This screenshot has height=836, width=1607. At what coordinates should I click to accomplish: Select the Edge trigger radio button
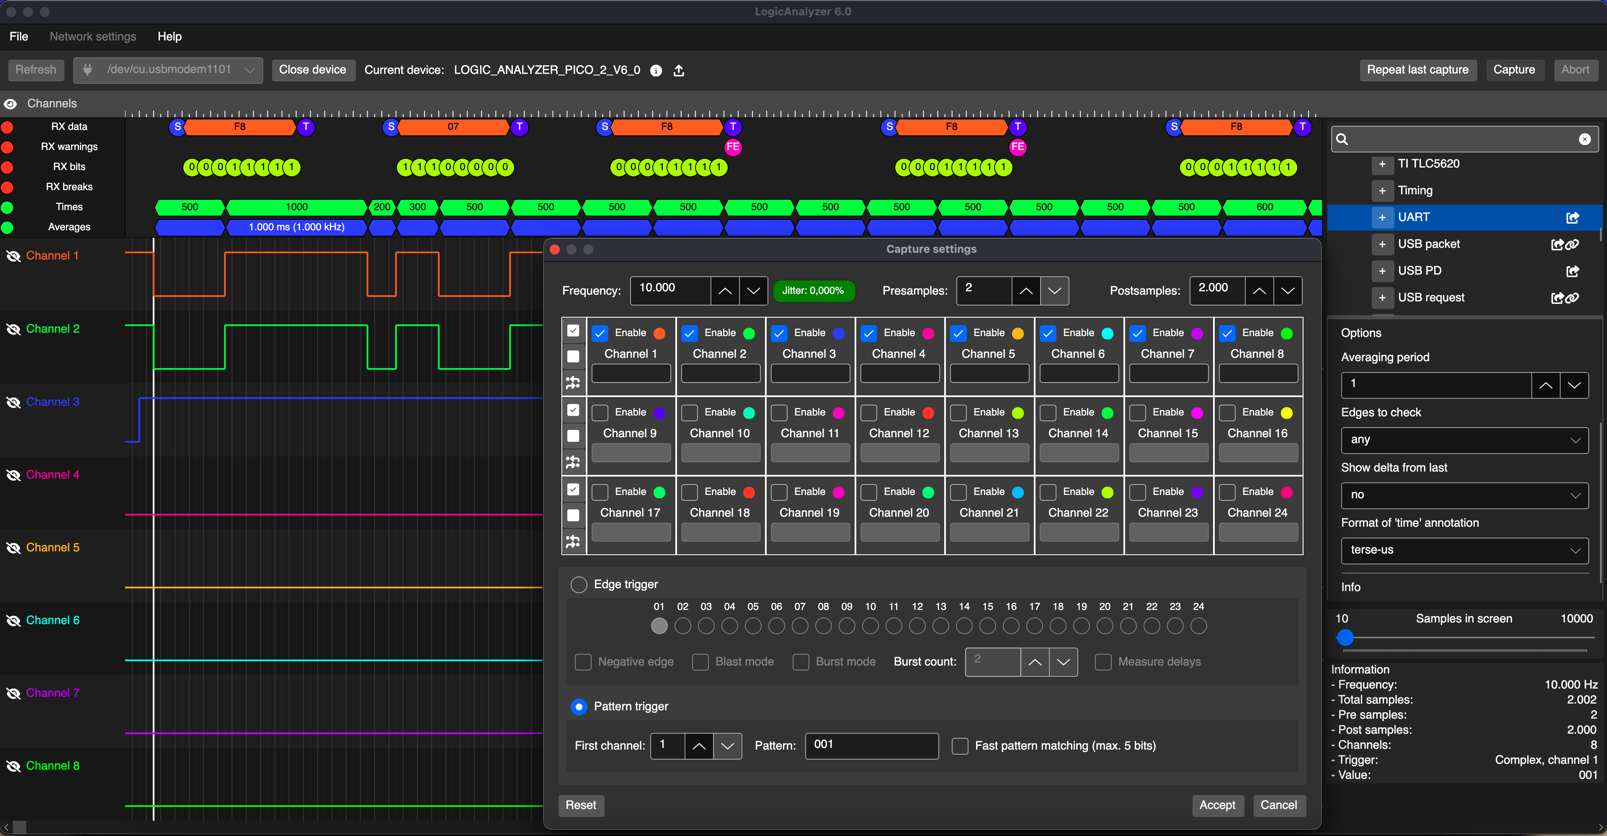coord(579,585)
